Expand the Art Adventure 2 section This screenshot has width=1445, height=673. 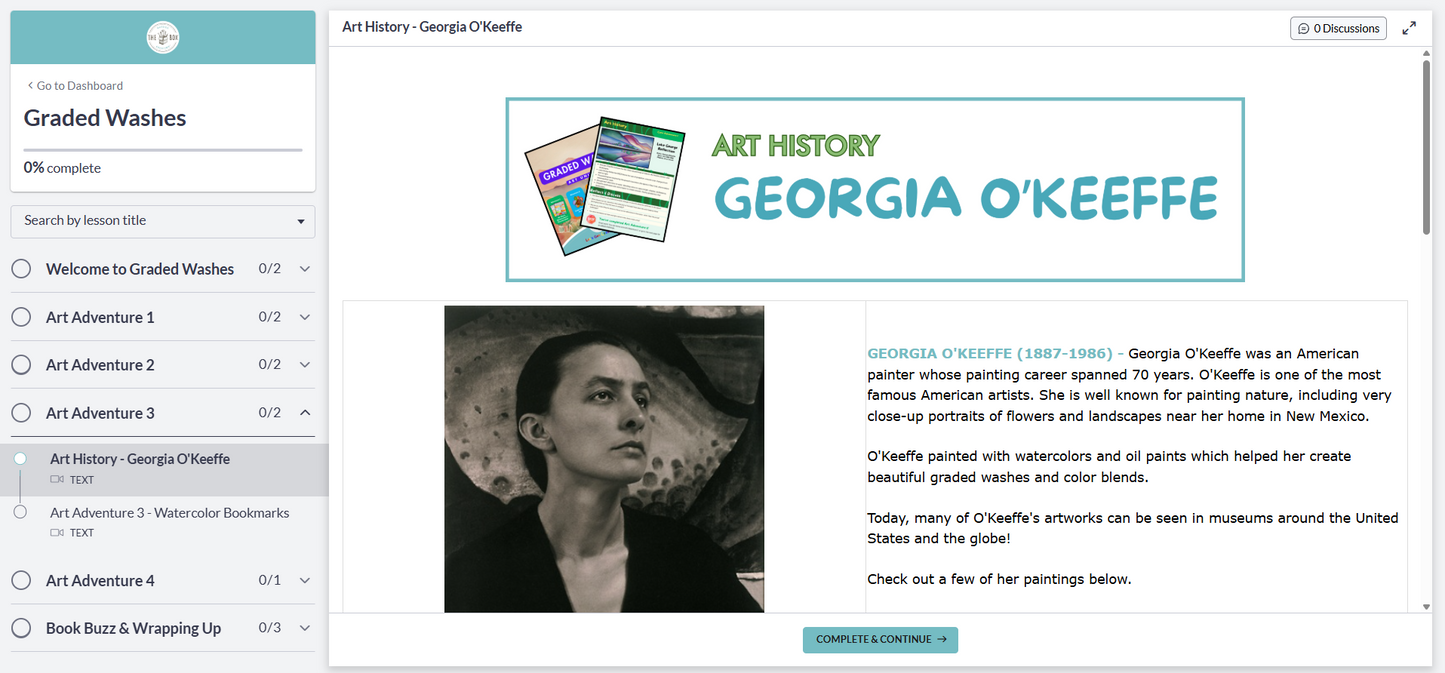click(x=305, y=364)
